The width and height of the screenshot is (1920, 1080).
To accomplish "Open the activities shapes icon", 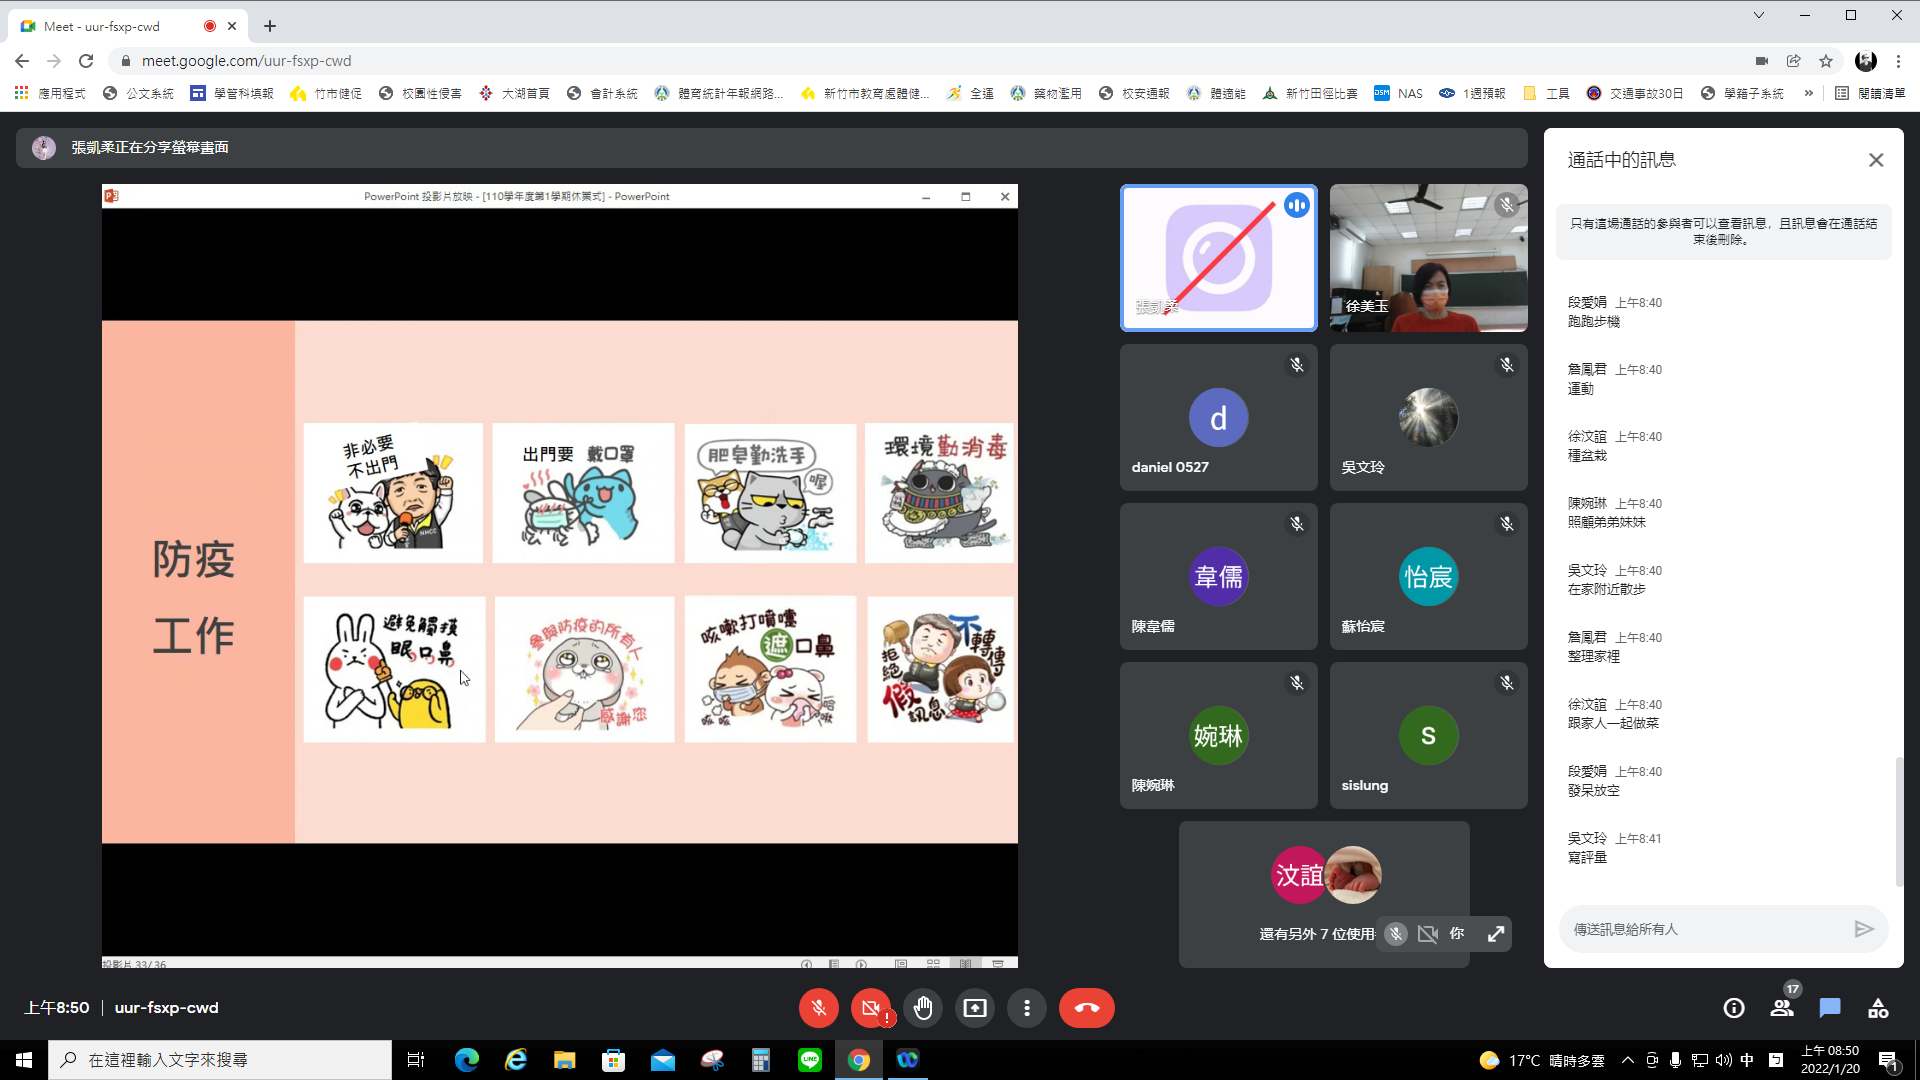I will tap(1878, 1008).
